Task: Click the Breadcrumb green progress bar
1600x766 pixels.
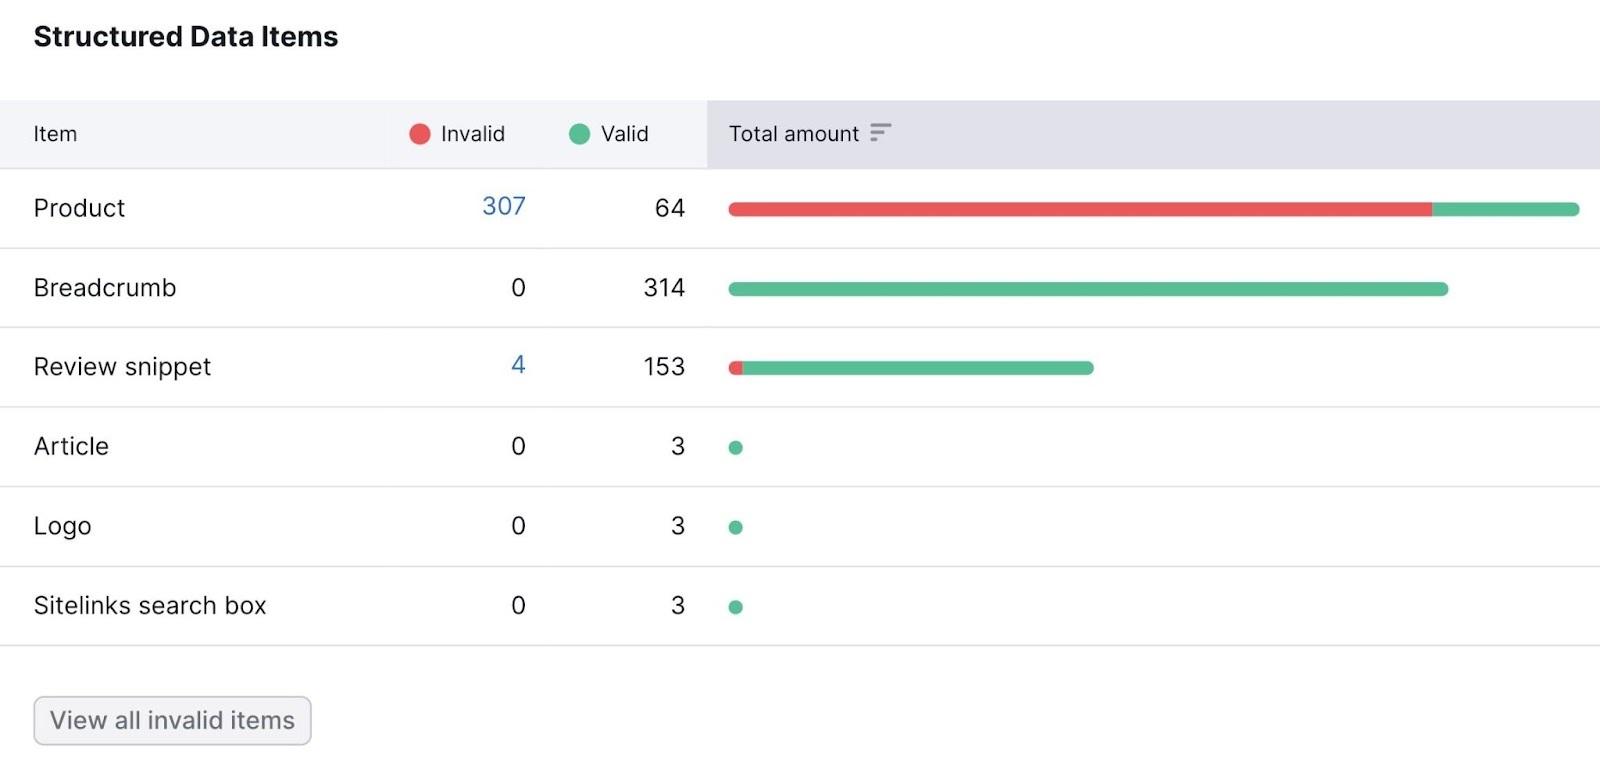Action: pos(1088,289)
